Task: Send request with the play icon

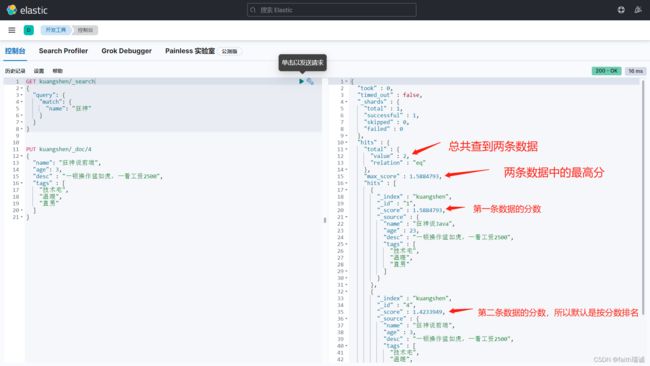Action: tap(301, 81)
